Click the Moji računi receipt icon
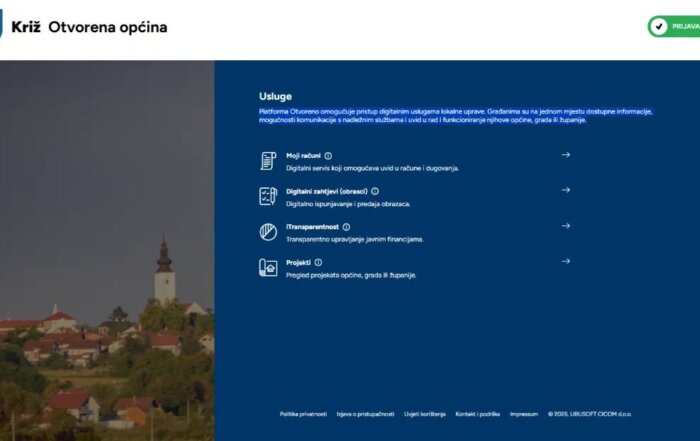This screenshot has width=700, height=441. 268,161
